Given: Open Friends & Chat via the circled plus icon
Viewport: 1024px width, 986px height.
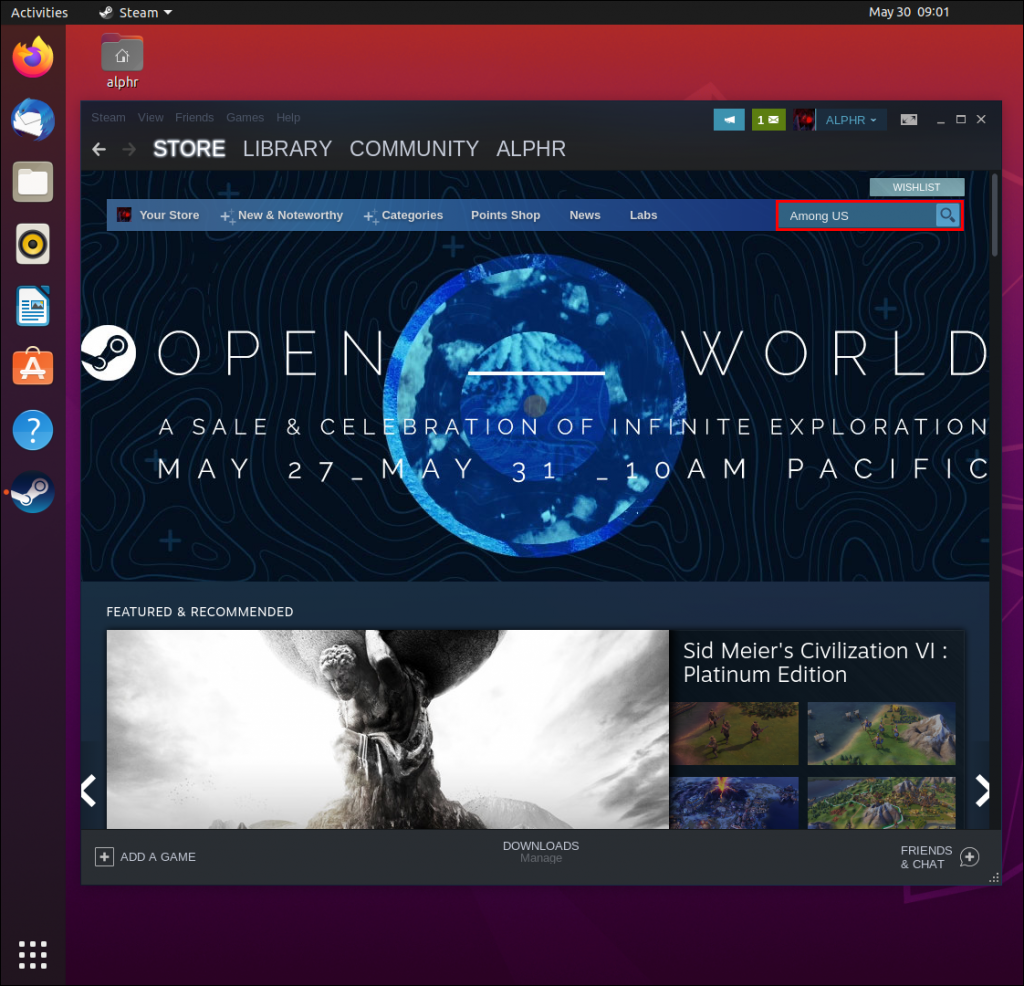Looking at the screenshot, I should click(968, 857).
